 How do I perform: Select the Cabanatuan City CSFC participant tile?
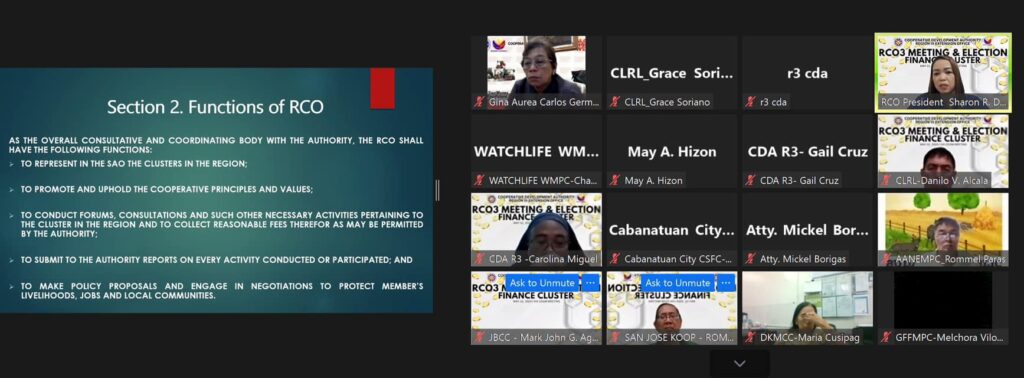[671, 230]
